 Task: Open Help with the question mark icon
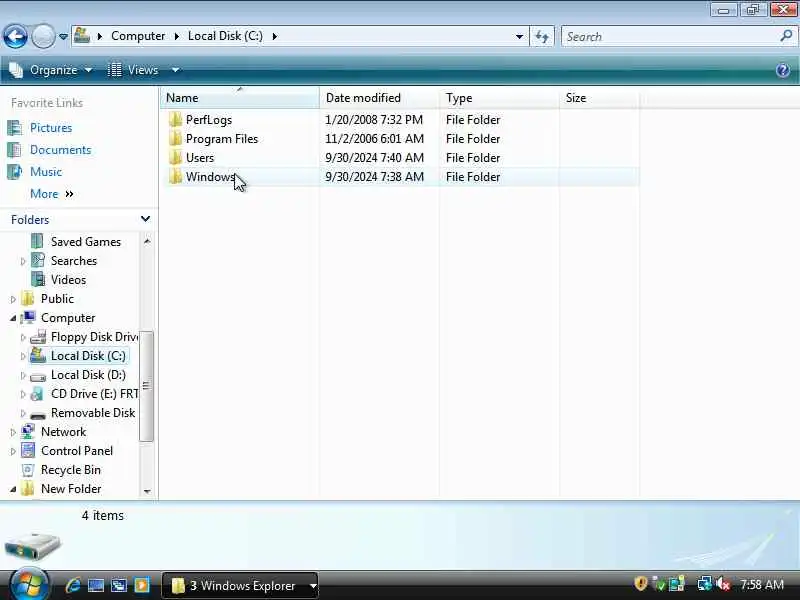[783, 70]
